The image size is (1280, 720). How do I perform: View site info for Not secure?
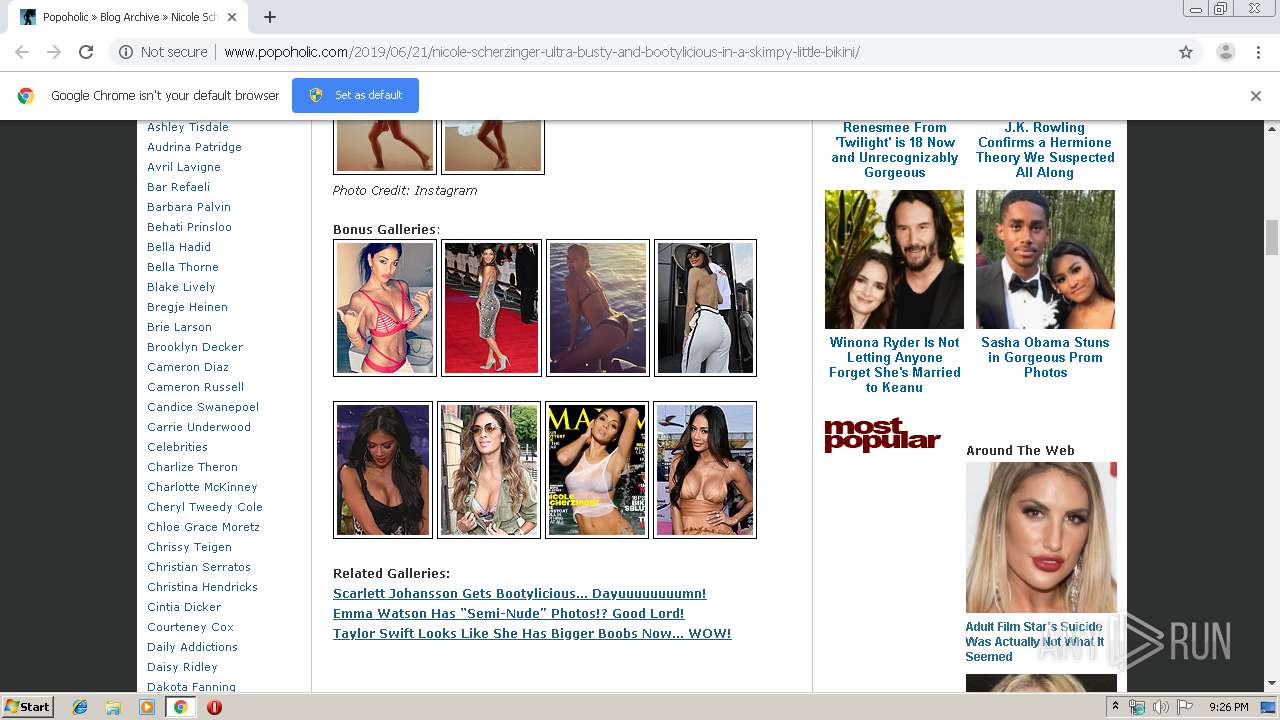pos(163,52)
